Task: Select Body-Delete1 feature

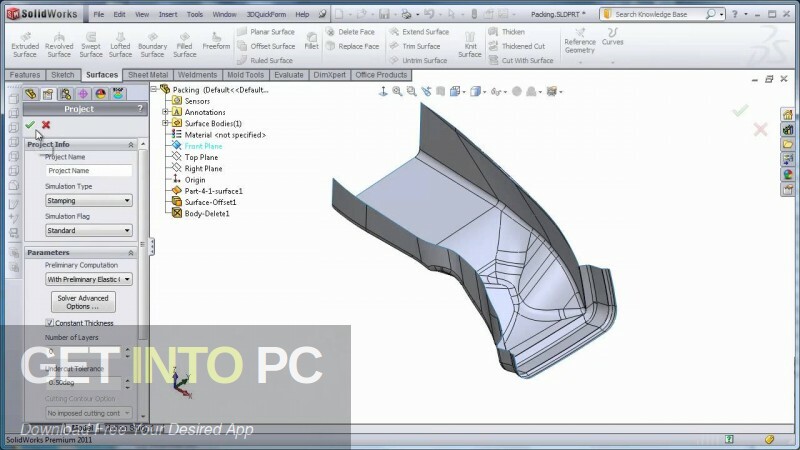Action: pos(207,213)
